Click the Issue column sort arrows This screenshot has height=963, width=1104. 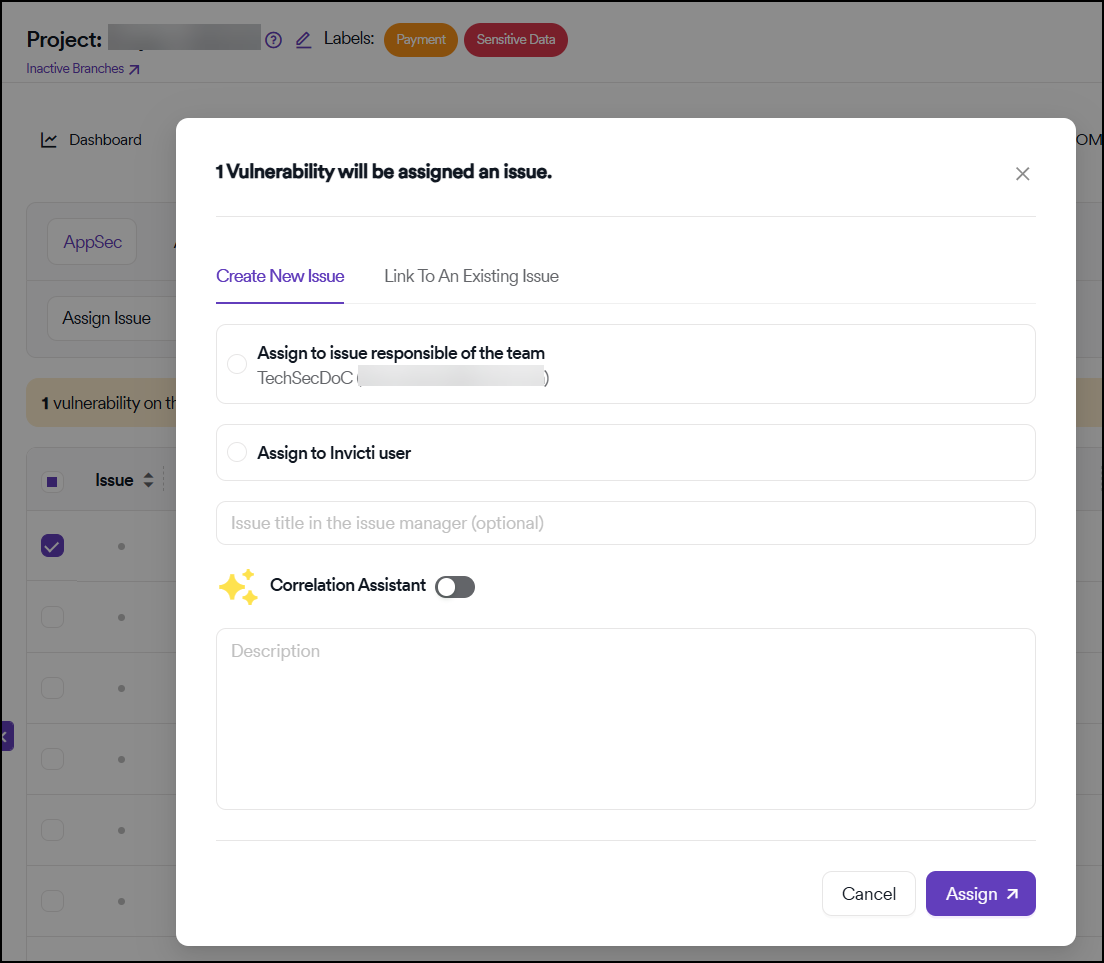[x=149, y=481]
